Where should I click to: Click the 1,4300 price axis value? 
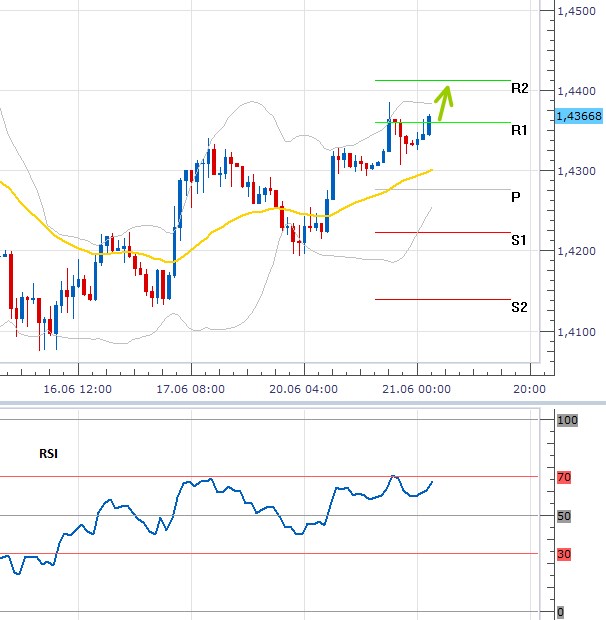(x=576, y=171)
